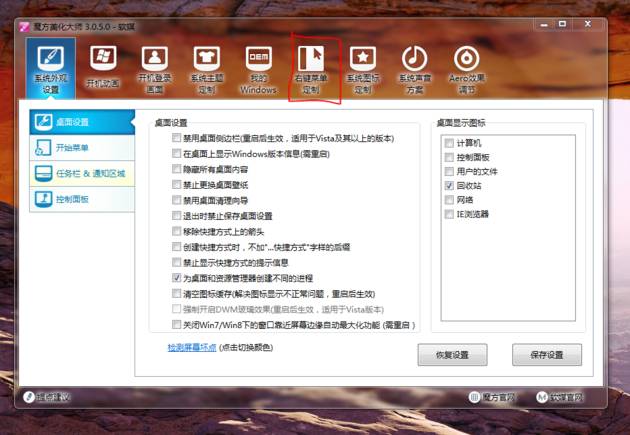
Task: Visit 软媒官网 link in footer
Action: [560, 397]
